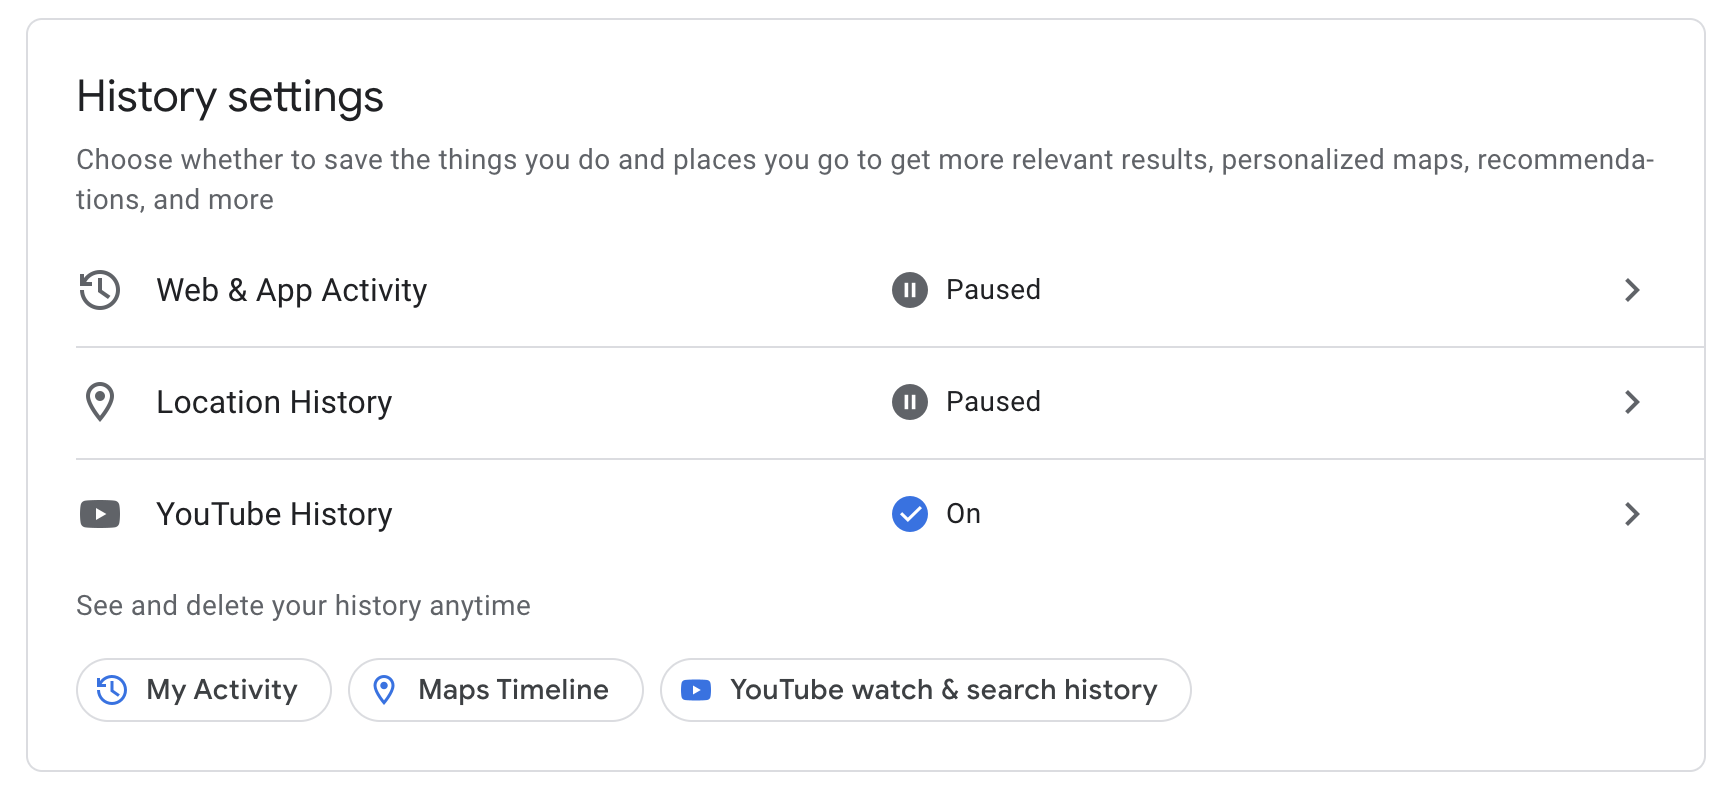The width and height of the screenshot is (1732, 808).
Task: Open the Web & App Activity row
Action: click(x=890, y=290)
